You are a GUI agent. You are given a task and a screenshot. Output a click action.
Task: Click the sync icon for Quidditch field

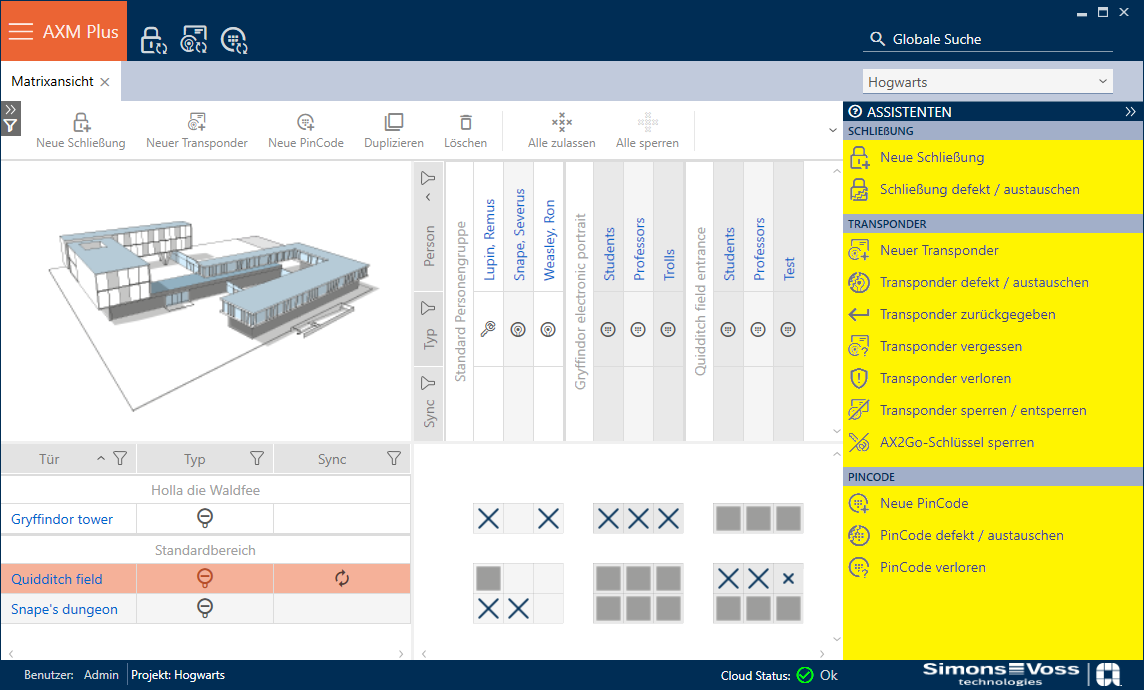[342, 579]
